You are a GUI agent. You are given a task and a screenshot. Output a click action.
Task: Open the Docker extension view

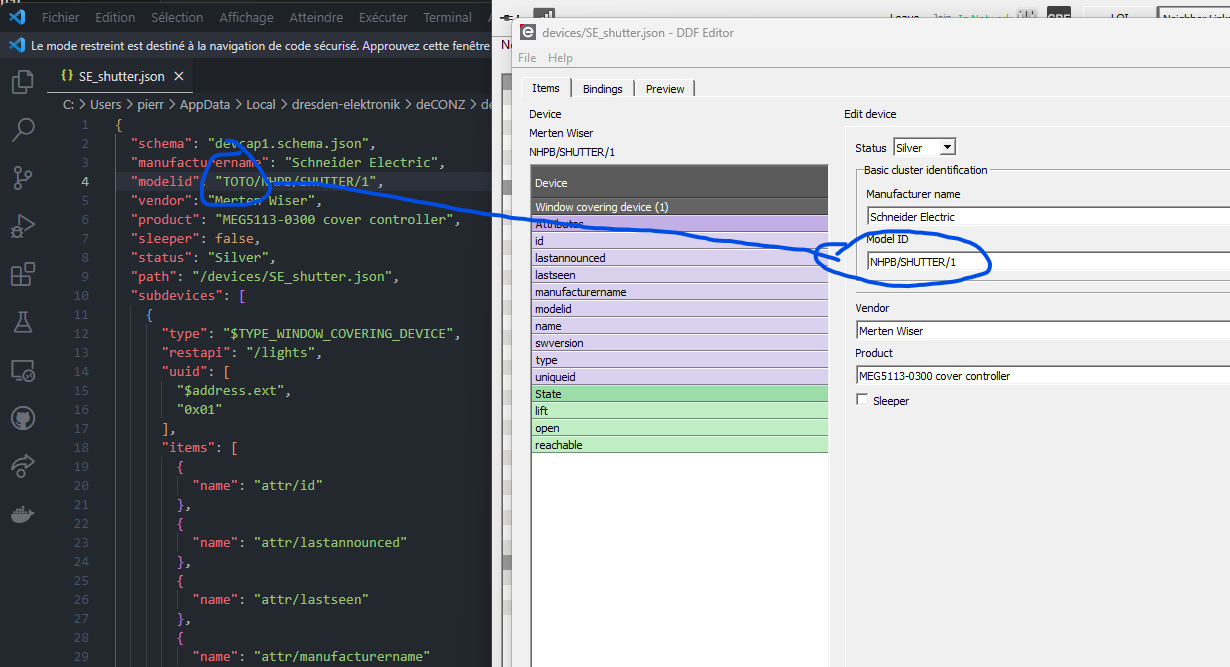pos(22,514)
